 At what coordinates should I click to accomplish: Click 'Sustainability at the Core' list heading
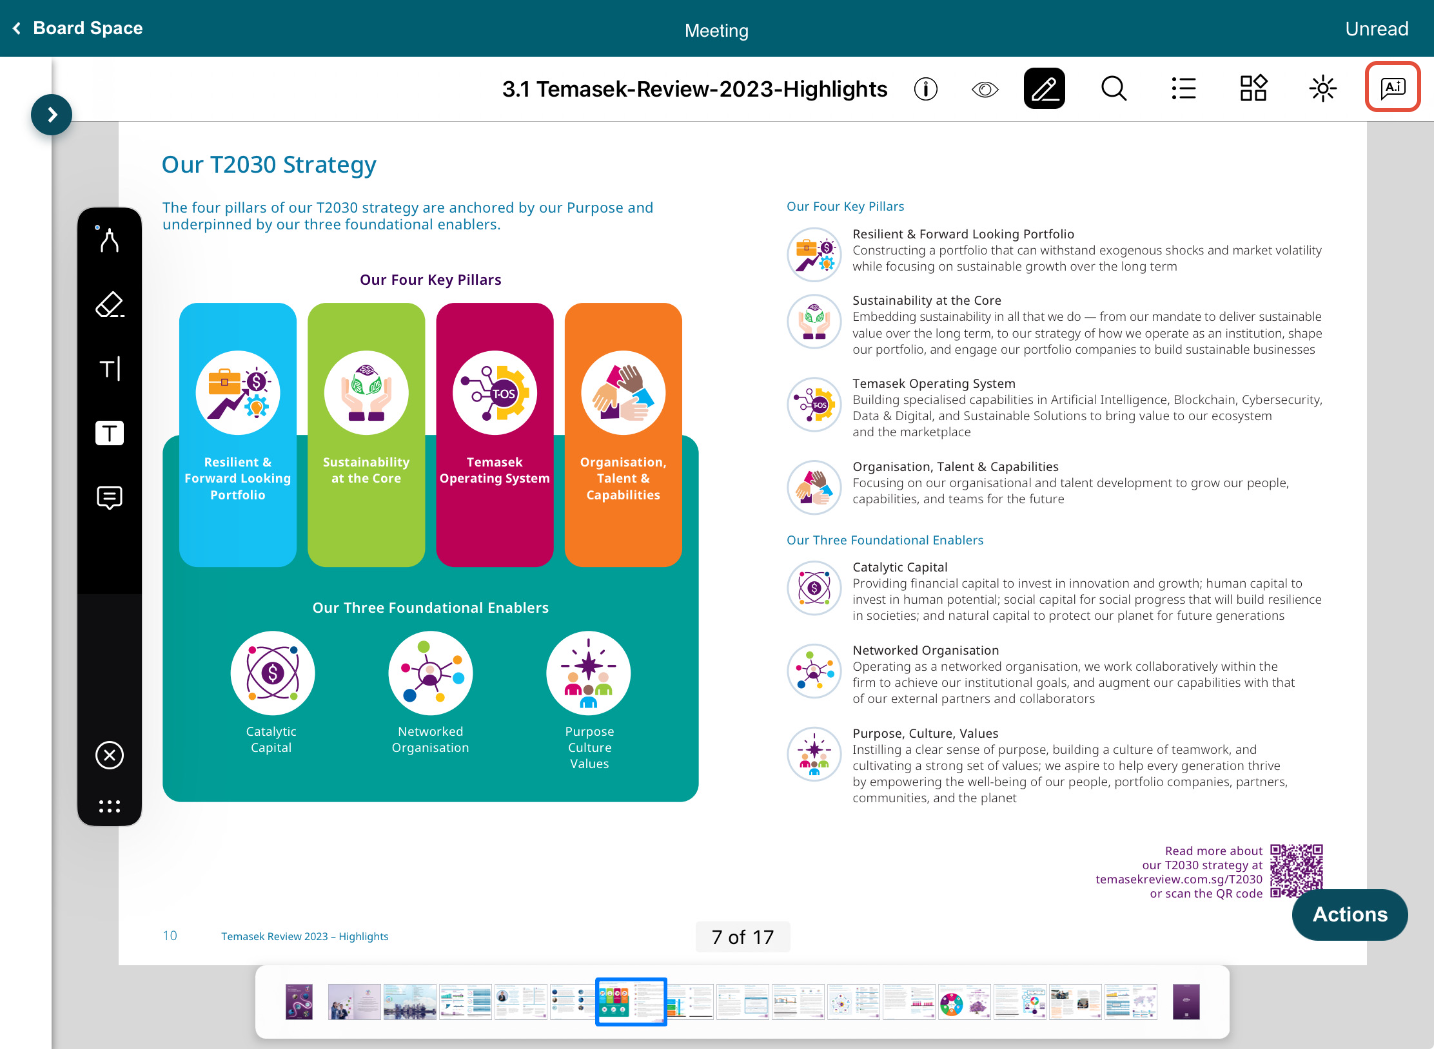(927, 300)
